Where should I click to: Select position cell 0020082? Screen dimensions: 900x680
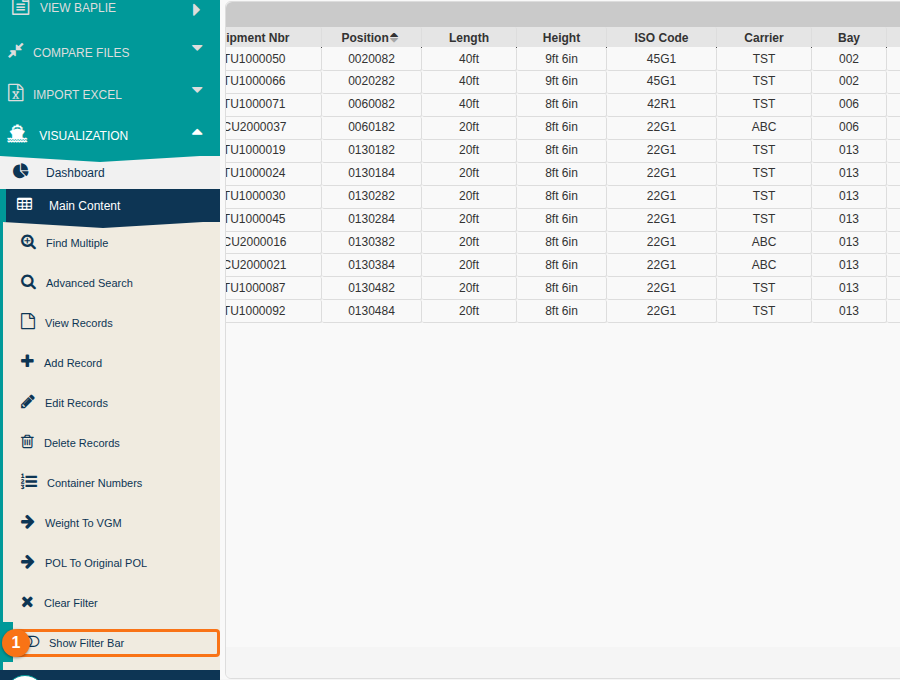point(371,59)
